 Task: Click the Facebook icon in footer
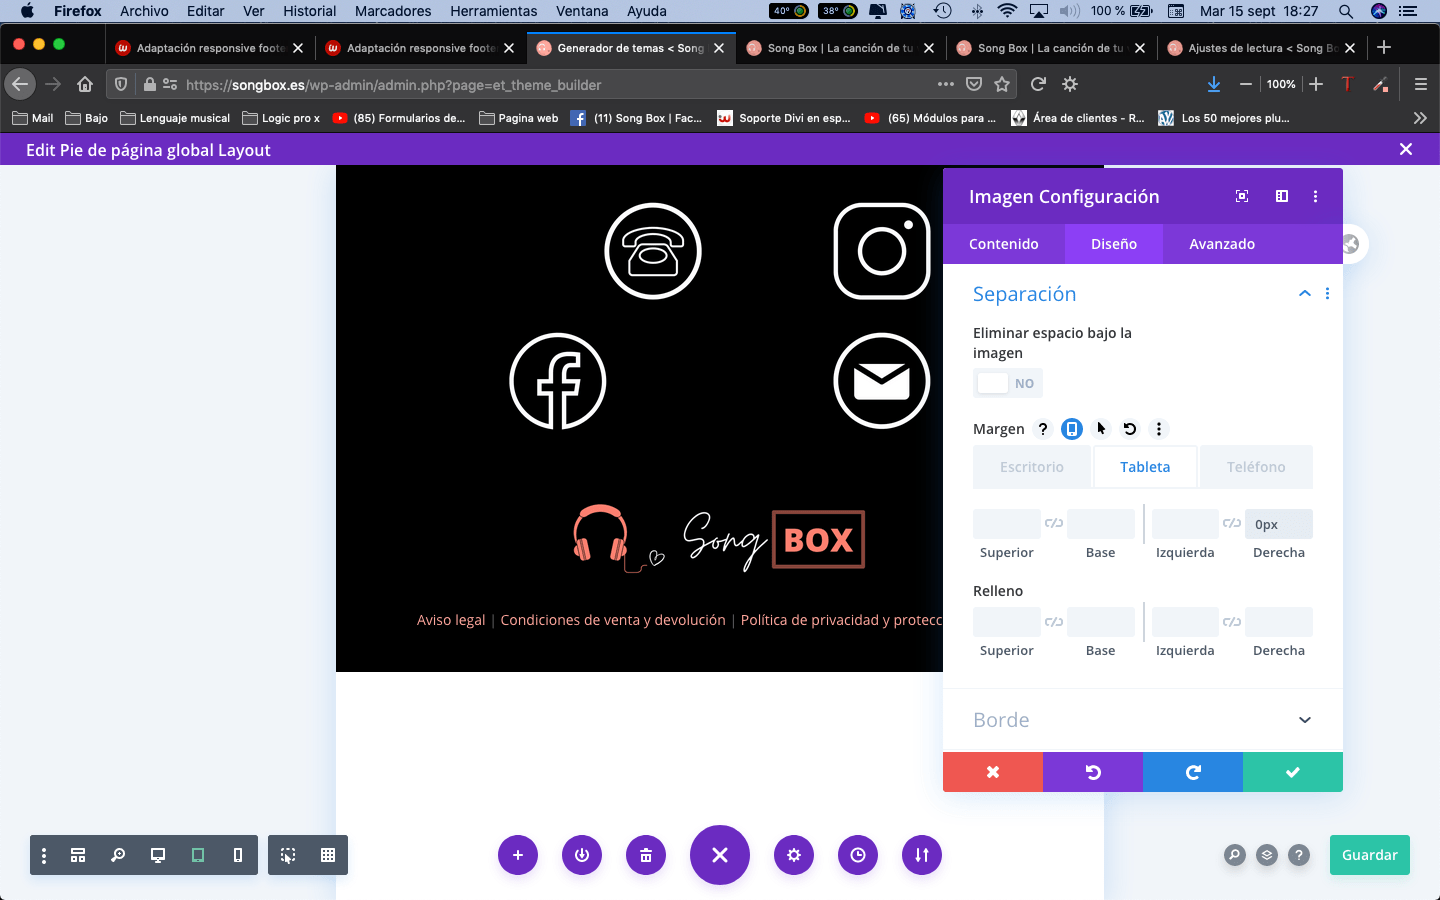coord(558,381)
